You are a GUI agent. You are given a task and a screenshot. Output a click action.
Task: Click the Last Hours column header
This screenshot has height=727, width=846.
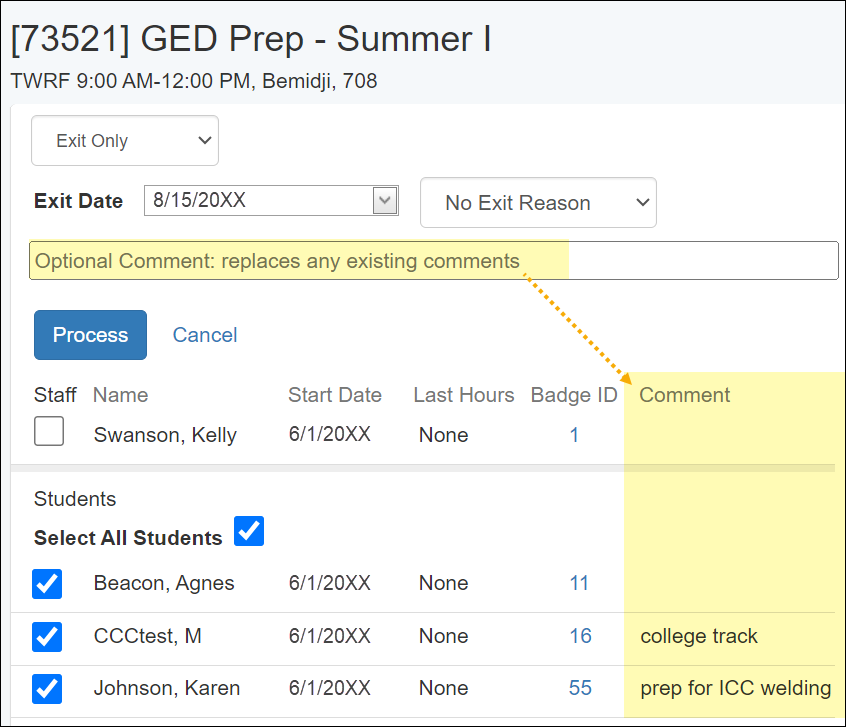(x=463, y=395)
